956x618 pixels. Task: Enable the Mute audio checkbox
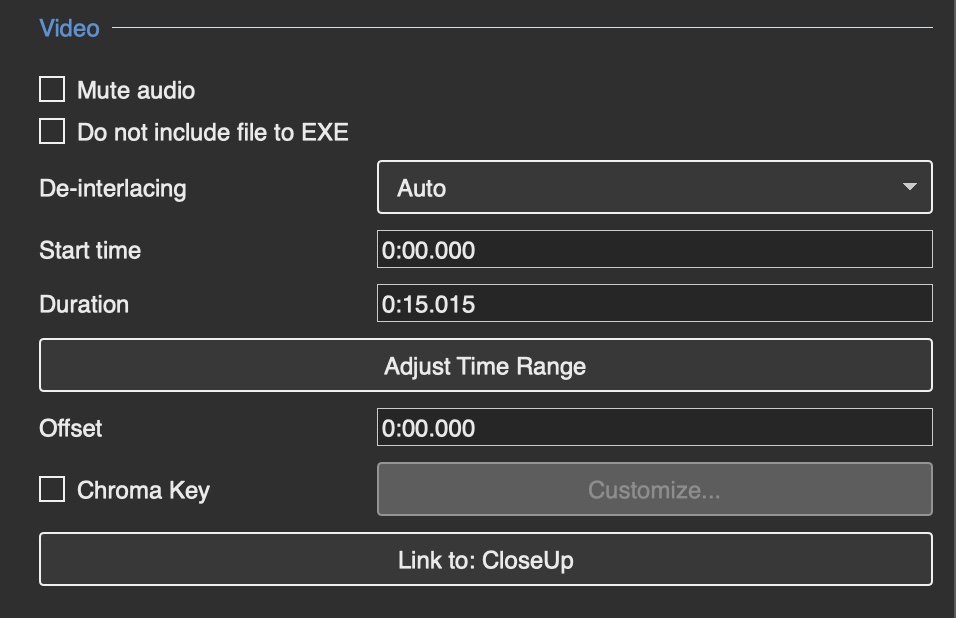coord(52,90)
